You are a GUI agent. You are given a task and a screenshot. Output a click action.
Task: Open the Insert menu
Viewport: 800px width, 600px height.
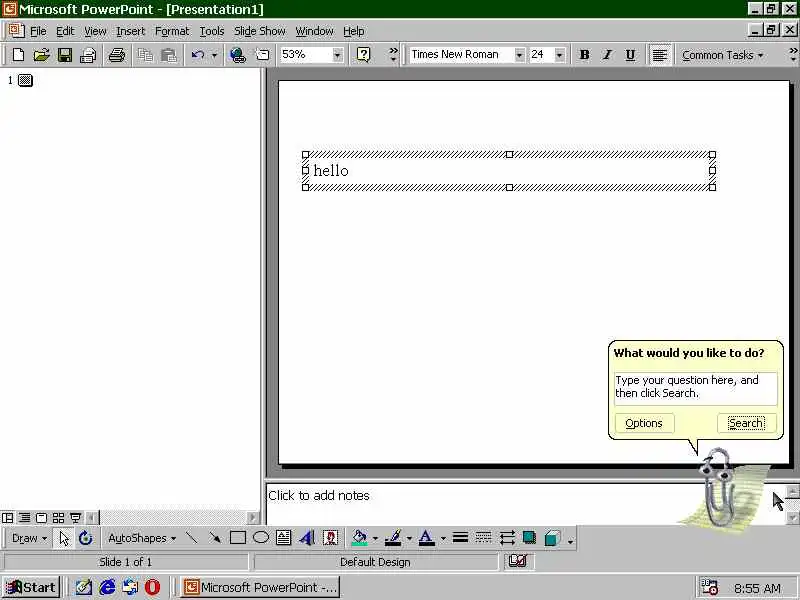coord(131,31)
